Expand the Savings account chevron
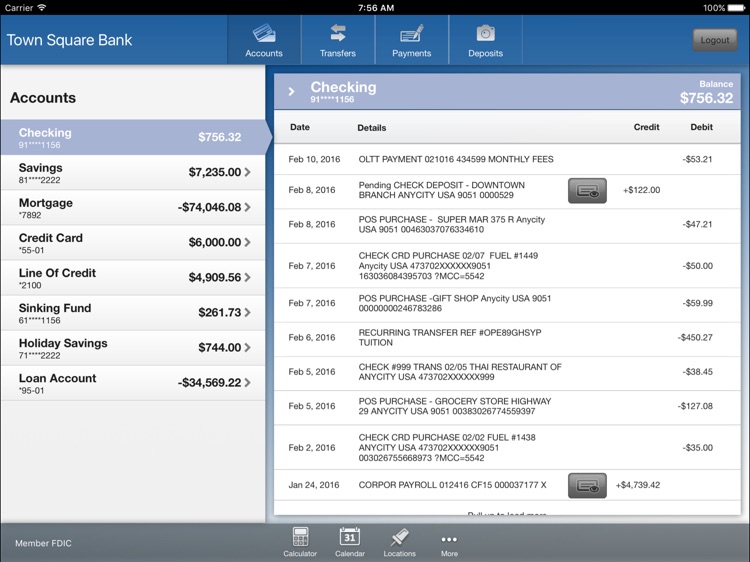This screenshot has height=562, width=750. [248, 172]
